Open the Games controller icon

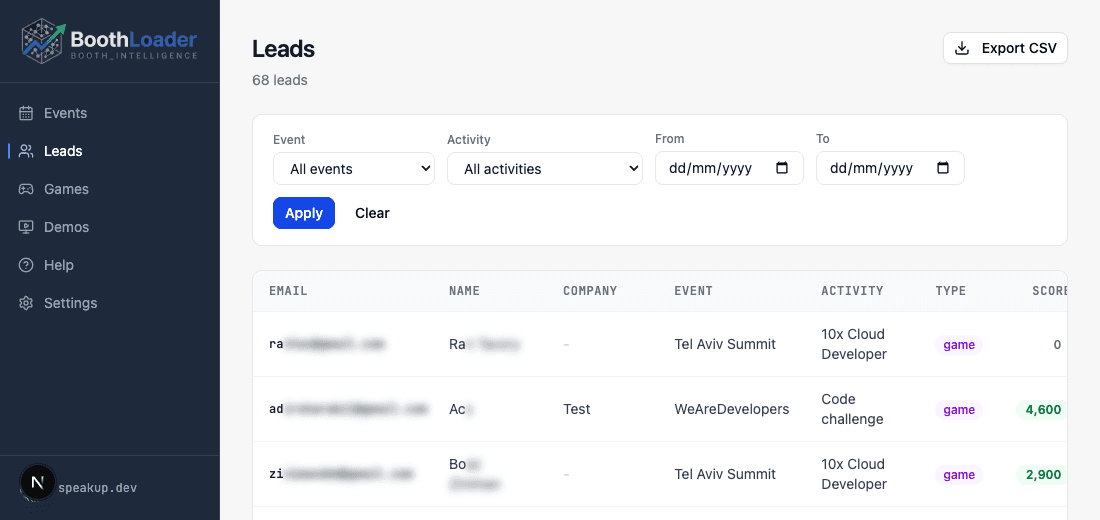(26, 189)
